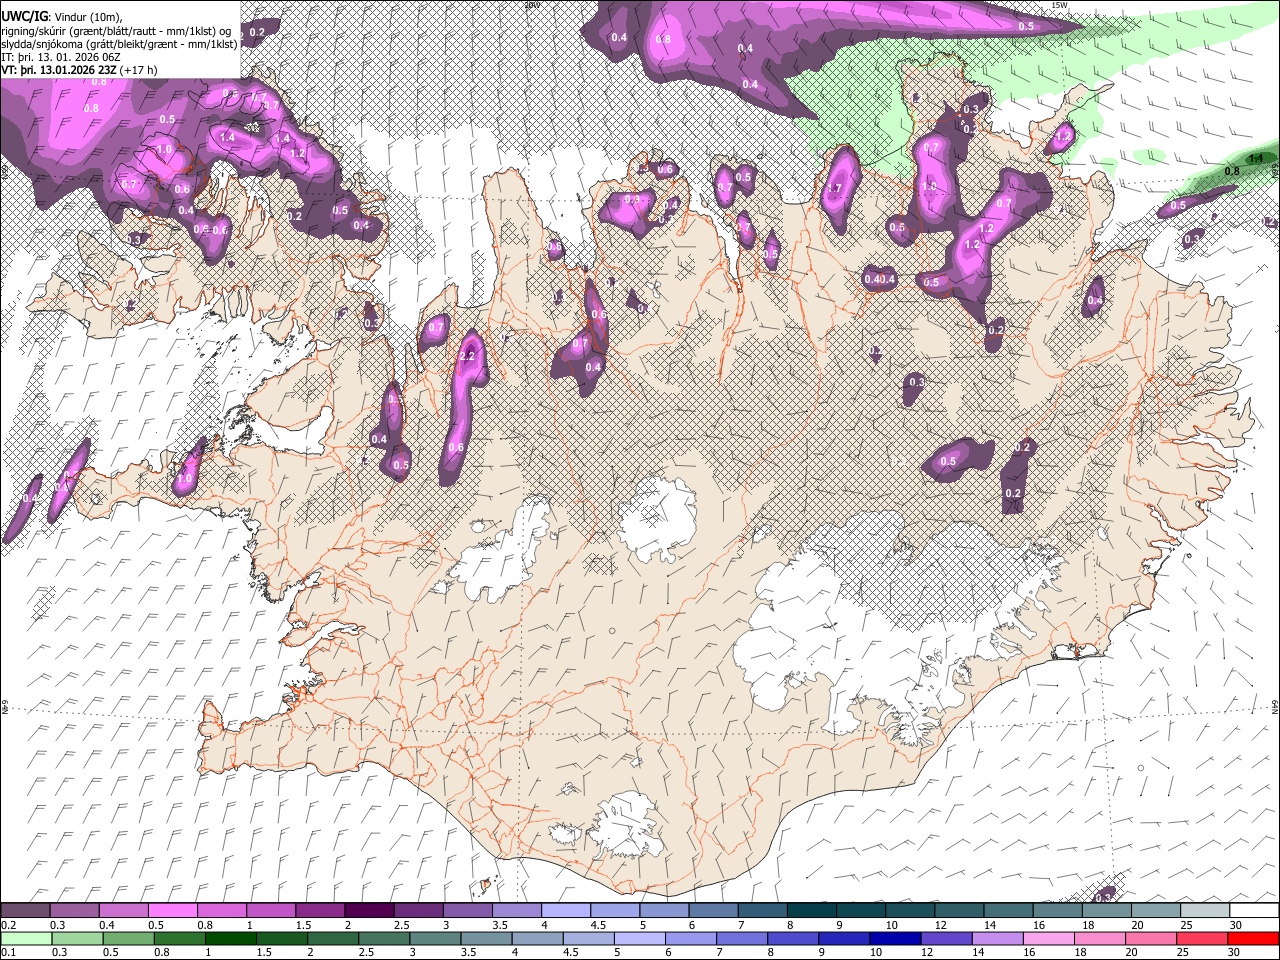This screenshot has width=1280, height=960.
Task: Click the '1.4' value on the dark green rain band
Action: point(1257,158)
